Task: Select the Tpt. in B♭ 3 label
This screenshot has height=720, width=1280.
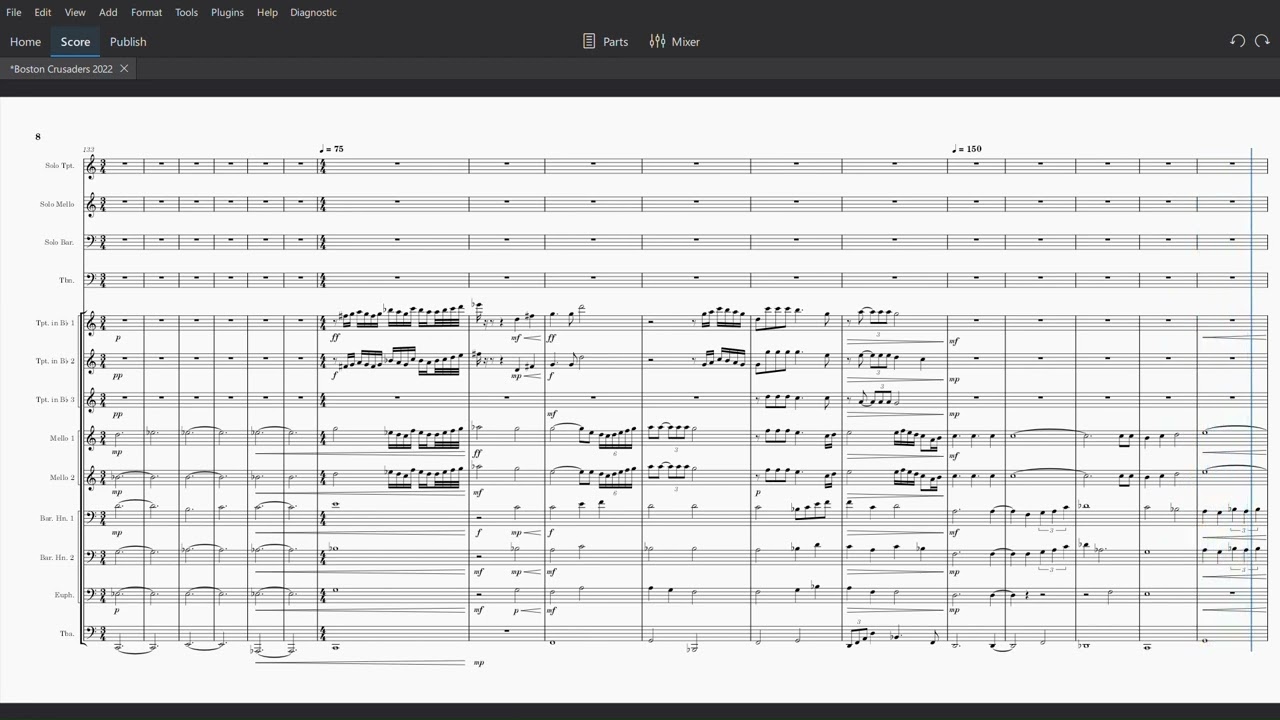Action: click(55, 400)
